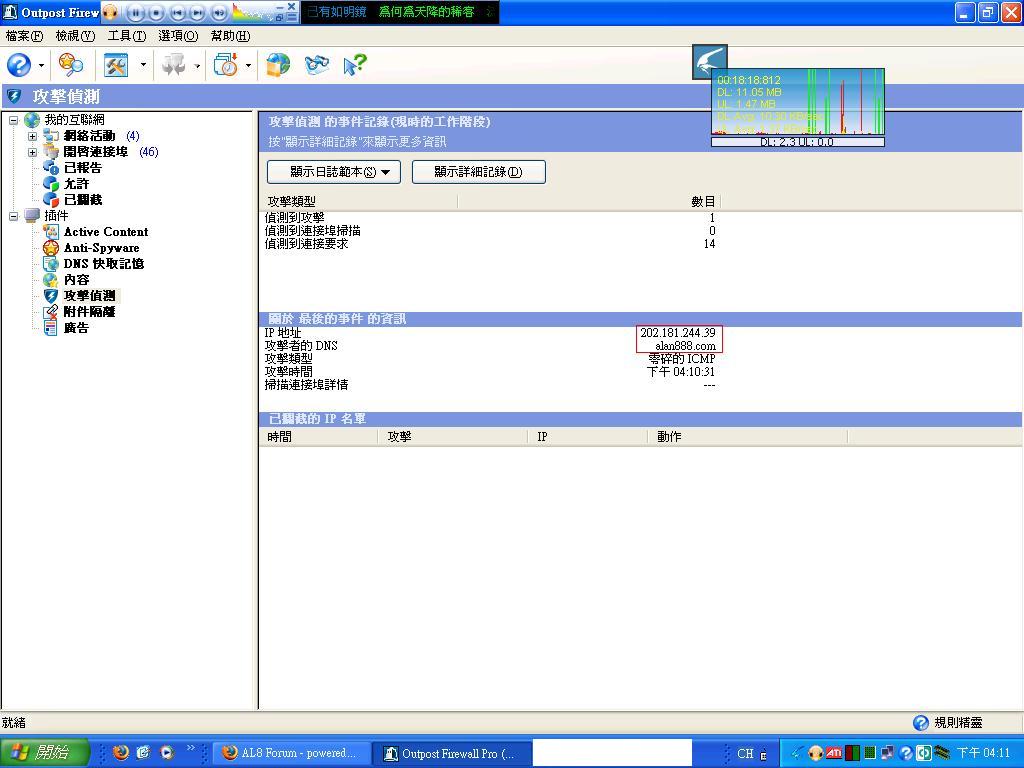The image size is (1024, 768).
Task: Click the 時間 column header
Action: pyautogui.click(x=319, y=437)
